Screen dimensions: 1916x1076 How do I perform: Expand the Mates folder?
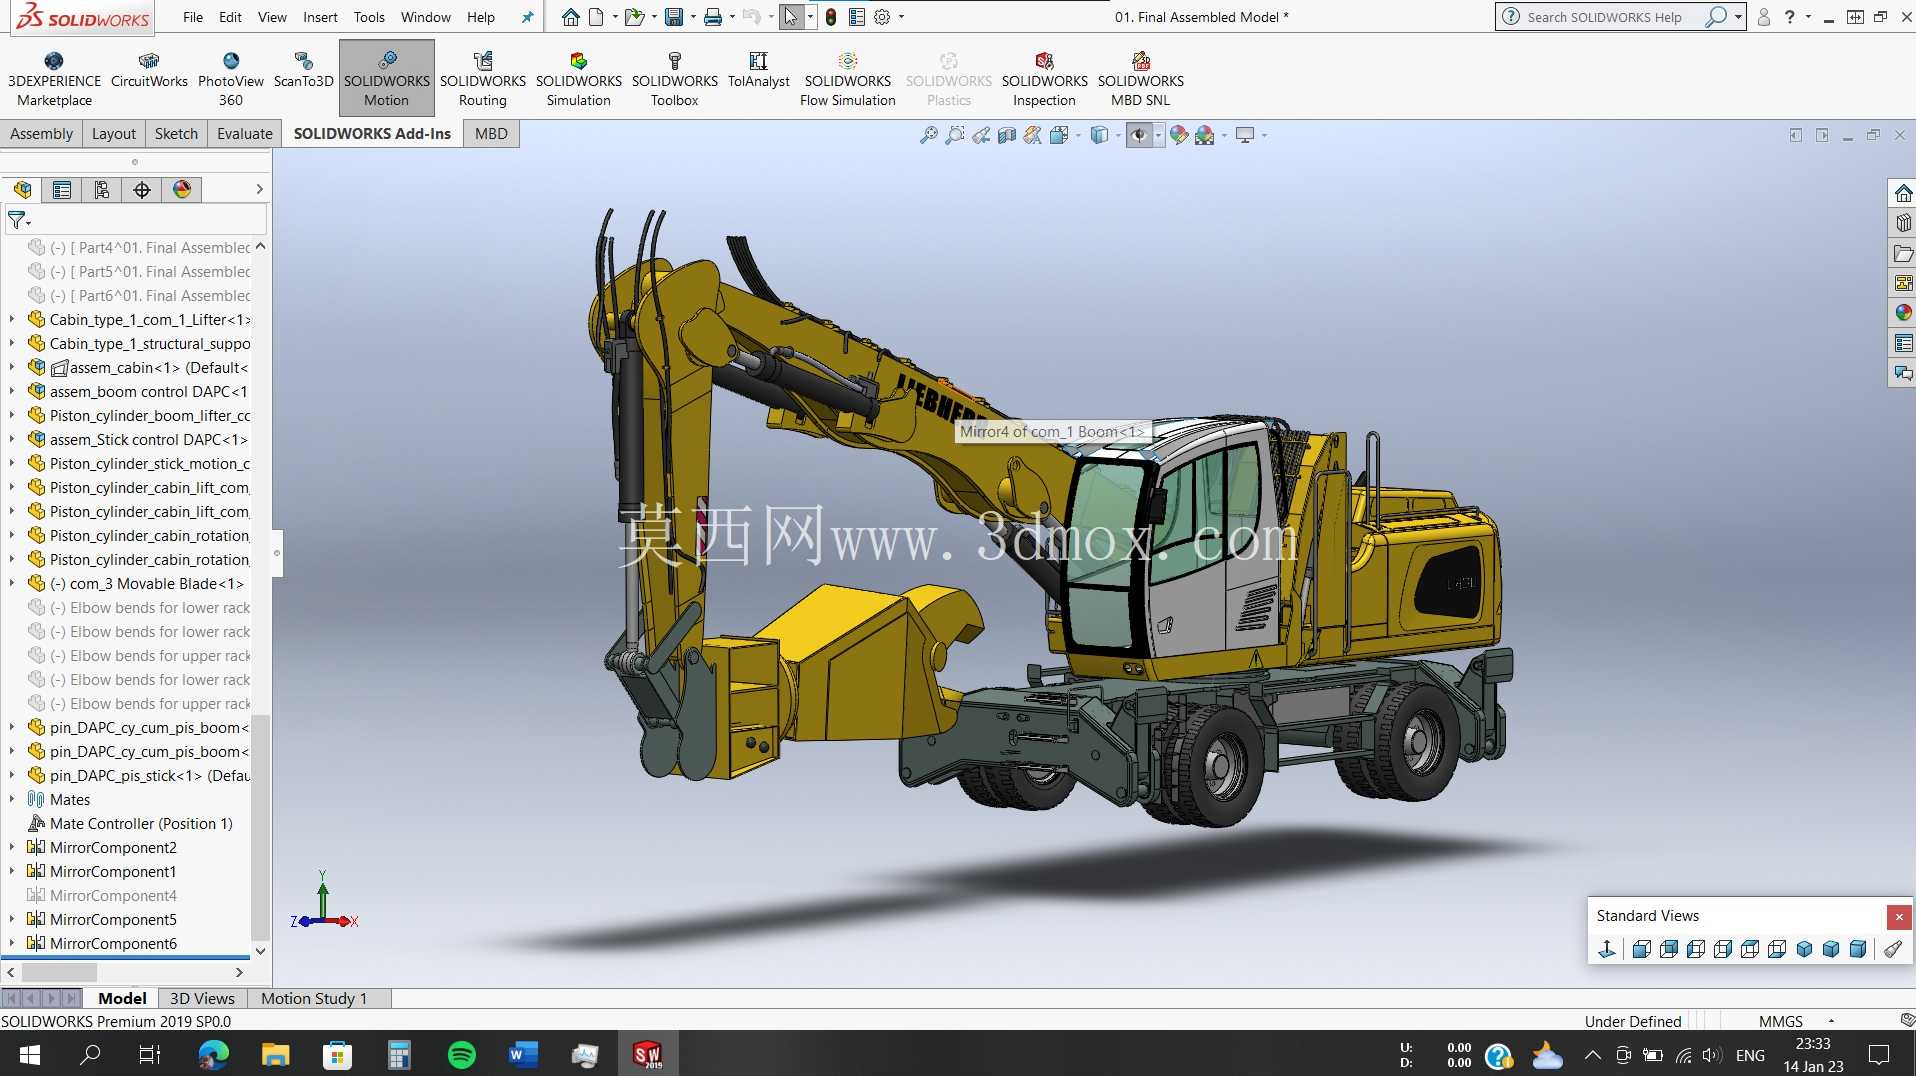(12, 799)
